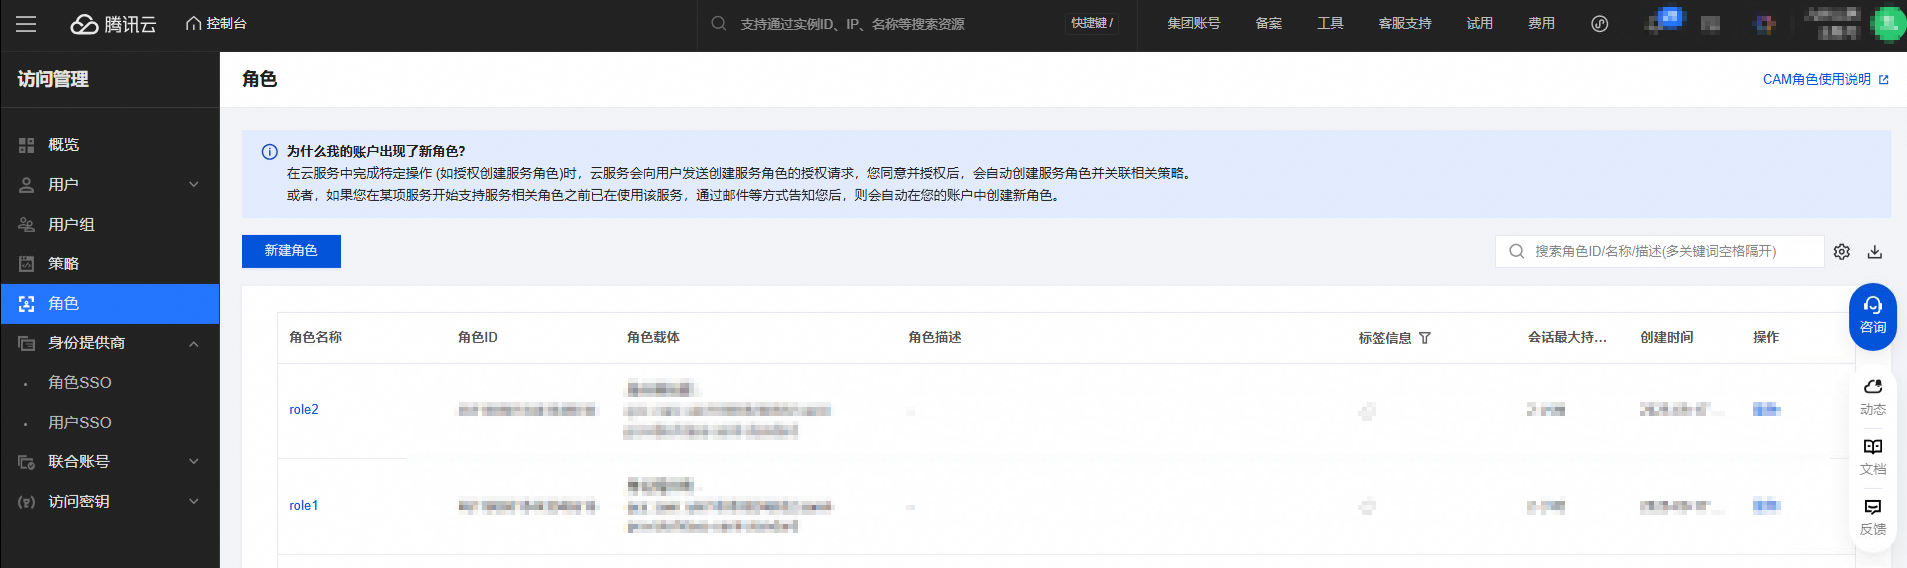Open 费用 top menu
The height and width of the screenshot is (568, 1907).
pos(1541,23)
